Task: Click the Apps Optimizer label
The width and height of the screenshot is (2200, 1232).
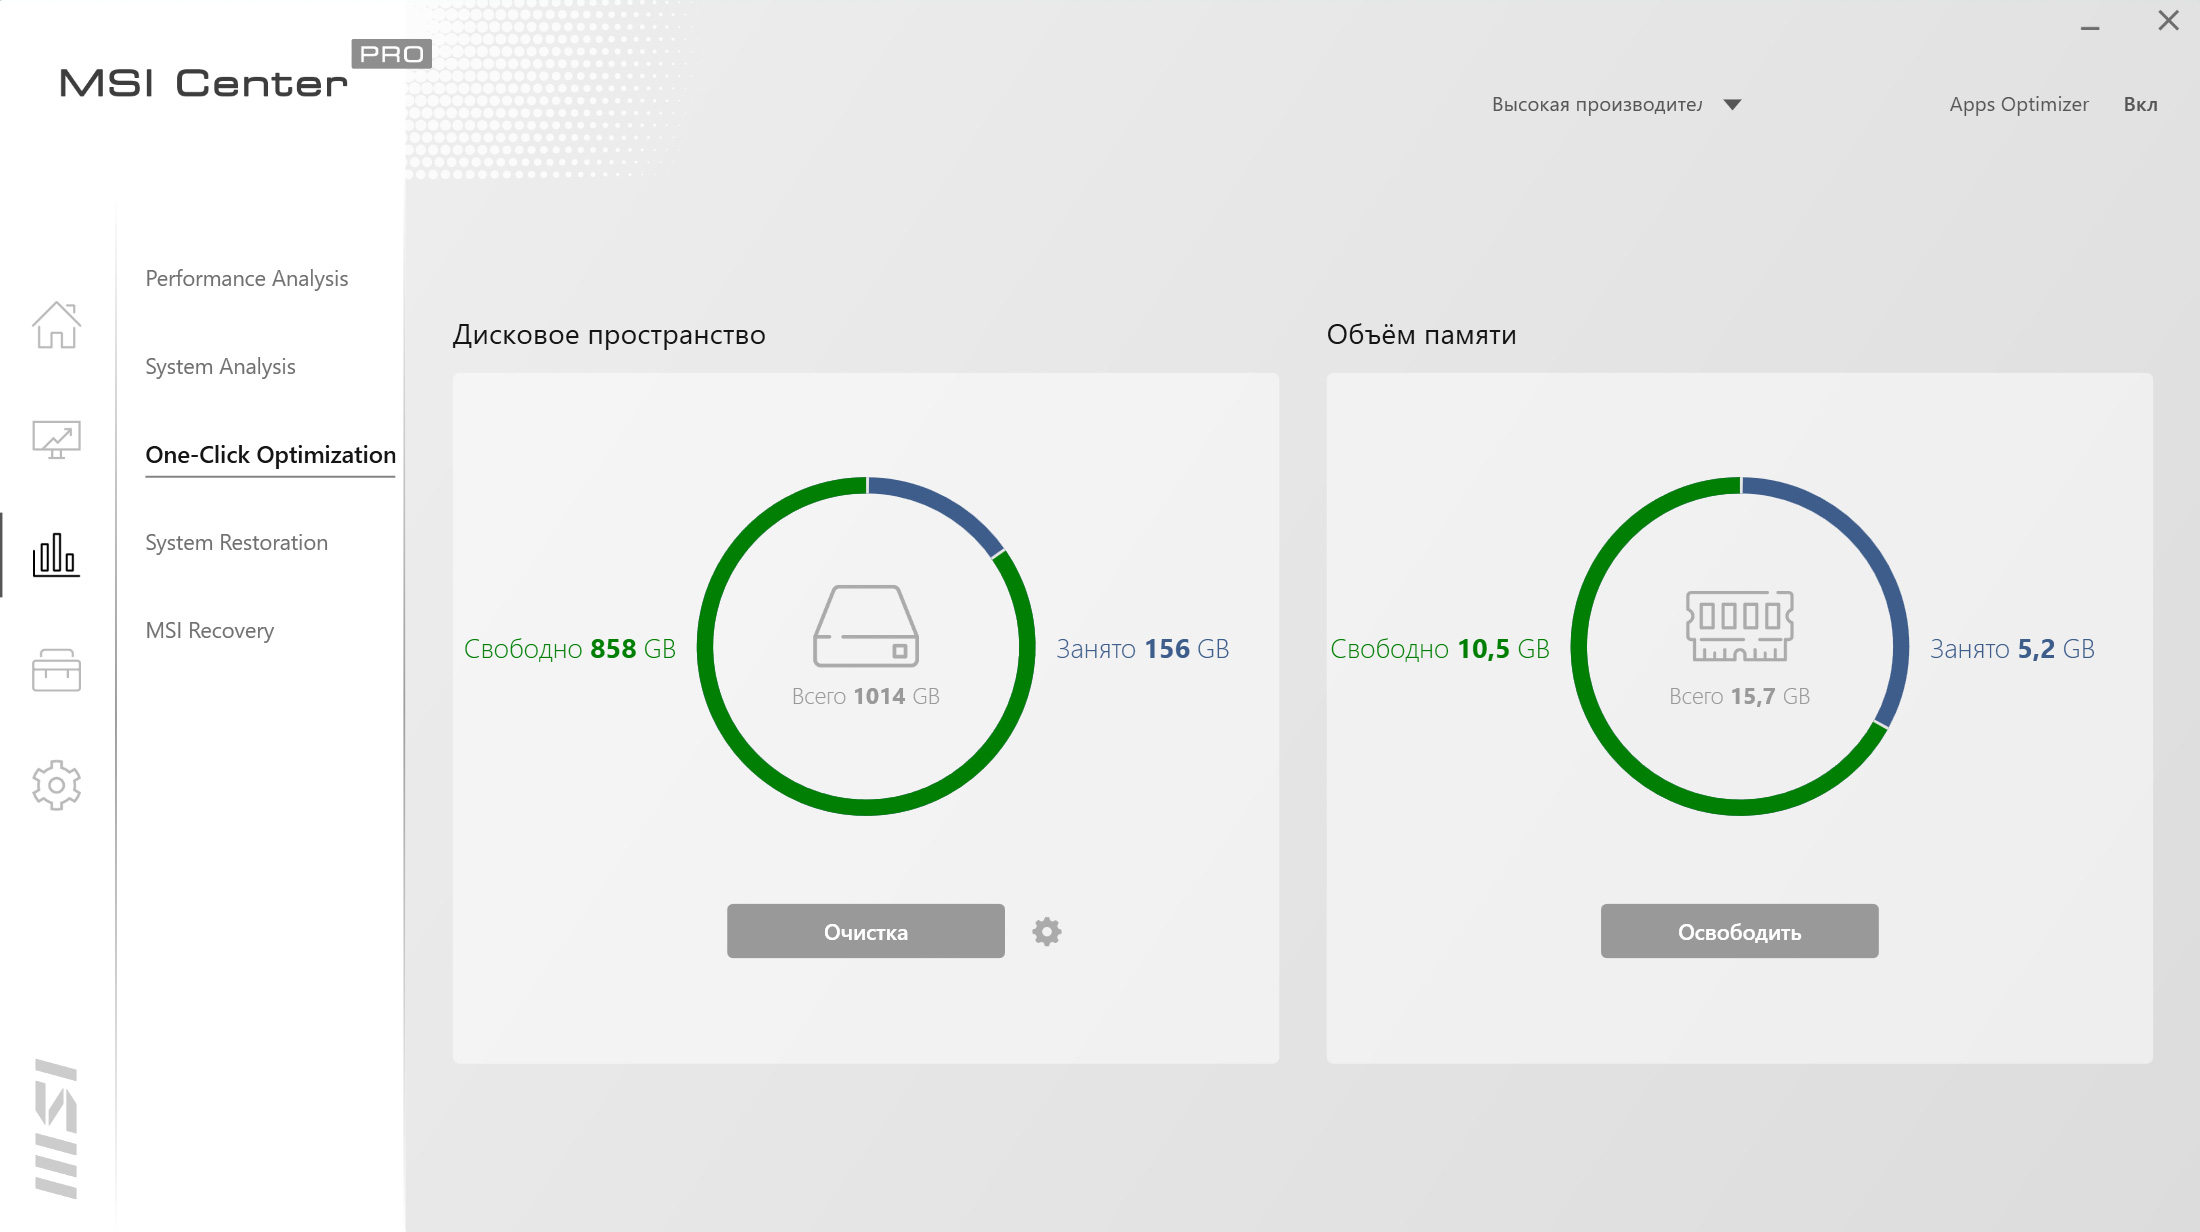Action: (x=2019, y=104)
